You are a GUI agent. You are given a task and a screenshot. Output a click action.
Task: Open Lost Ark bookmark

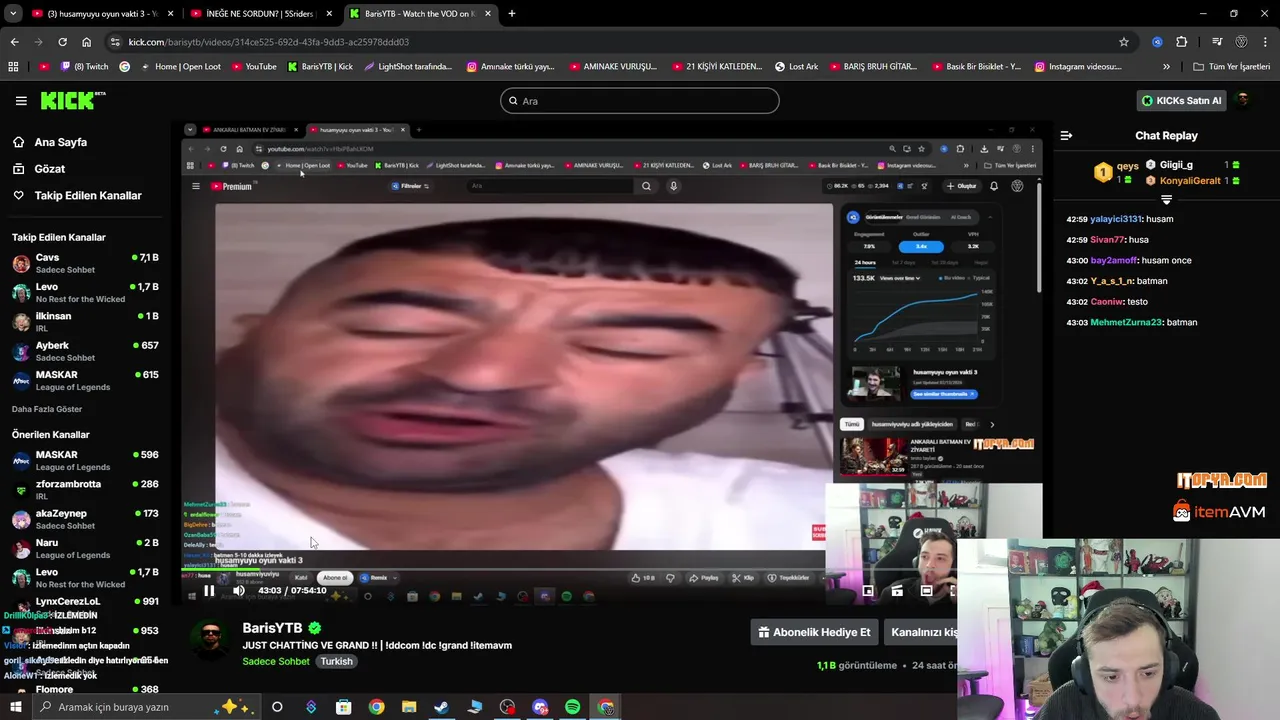coord(797,67)
